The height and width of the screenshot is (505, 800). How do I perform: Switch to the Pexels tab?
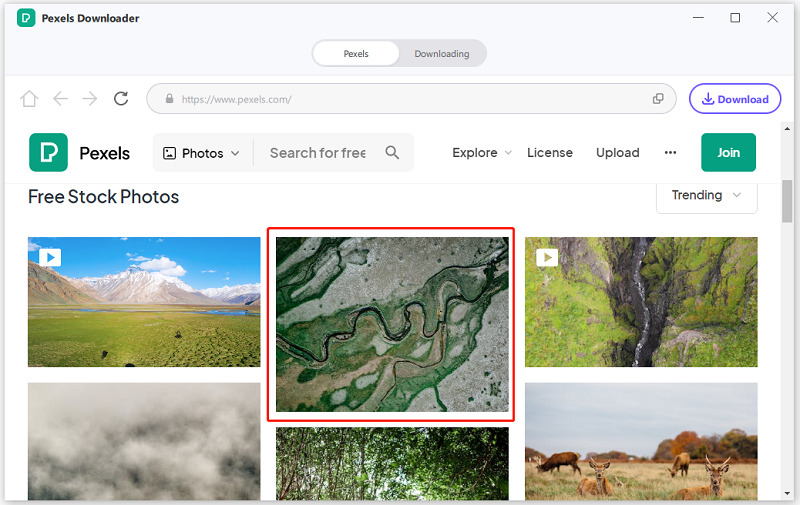click(356, 54)
